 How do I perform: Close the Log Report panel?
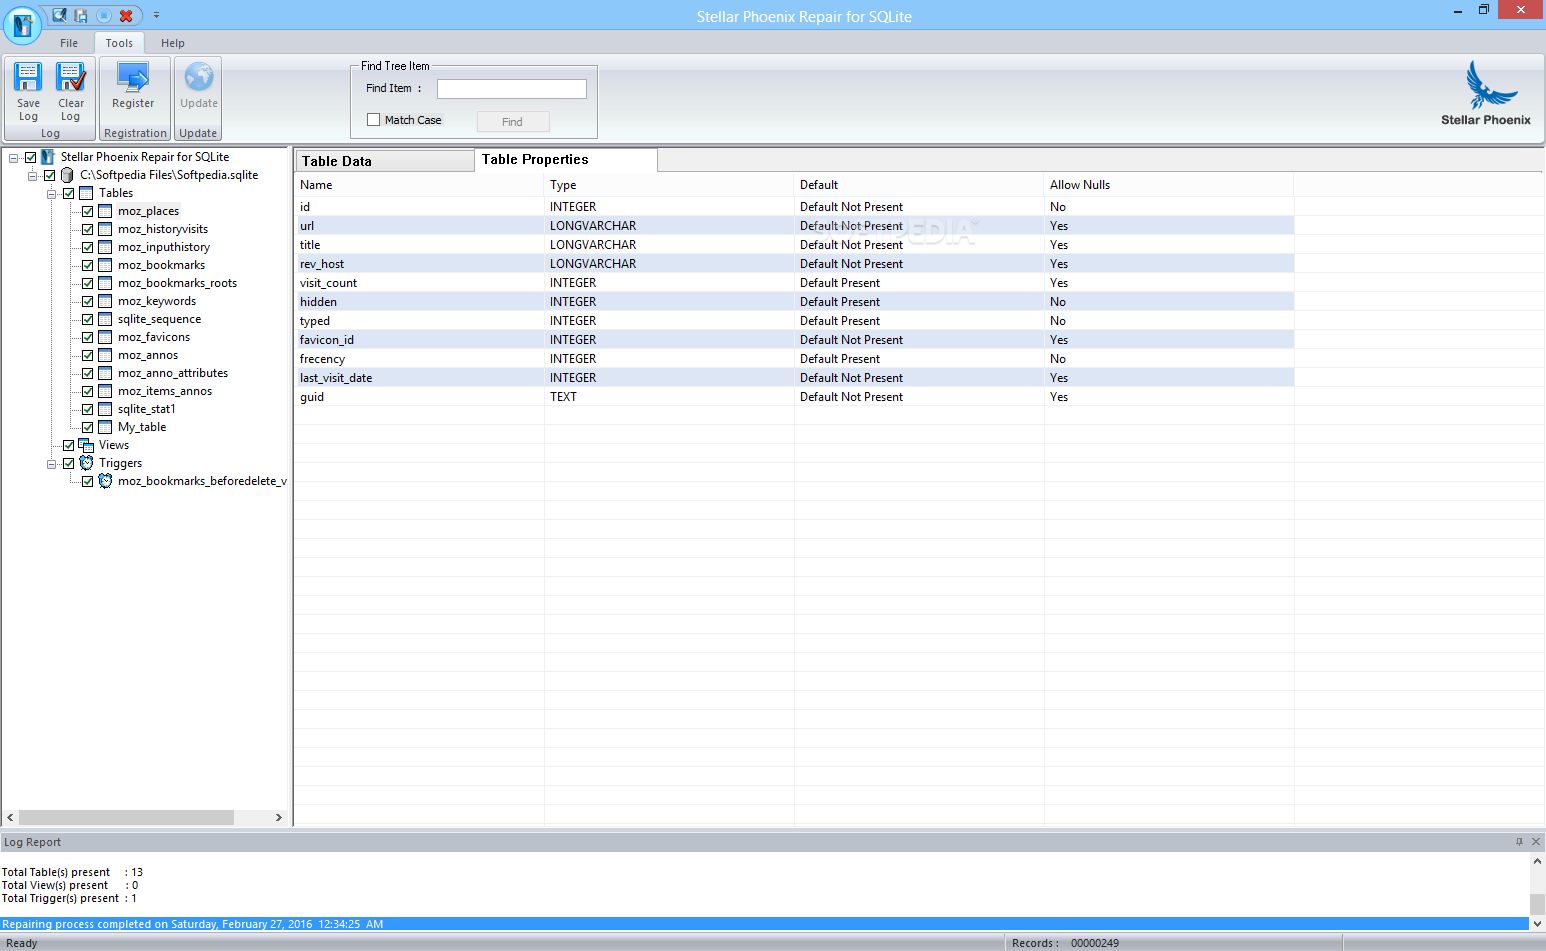[1536, 841]
